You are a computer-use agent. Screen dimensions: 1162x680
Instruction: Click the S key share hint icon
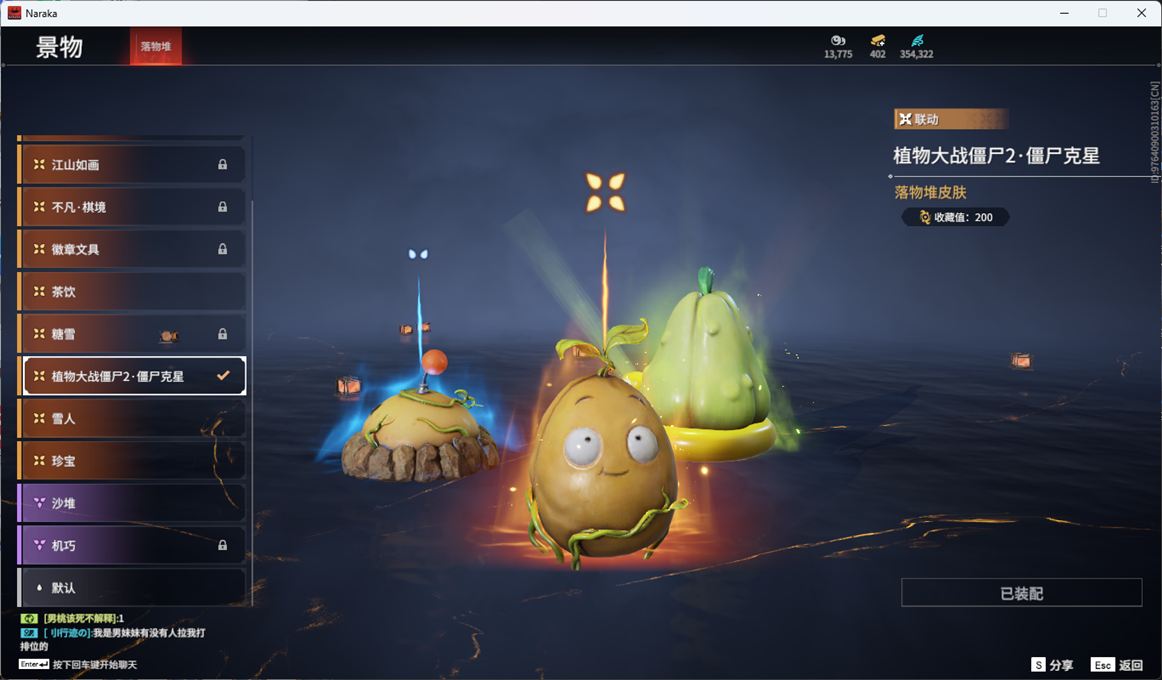[x=1038, y=665]
